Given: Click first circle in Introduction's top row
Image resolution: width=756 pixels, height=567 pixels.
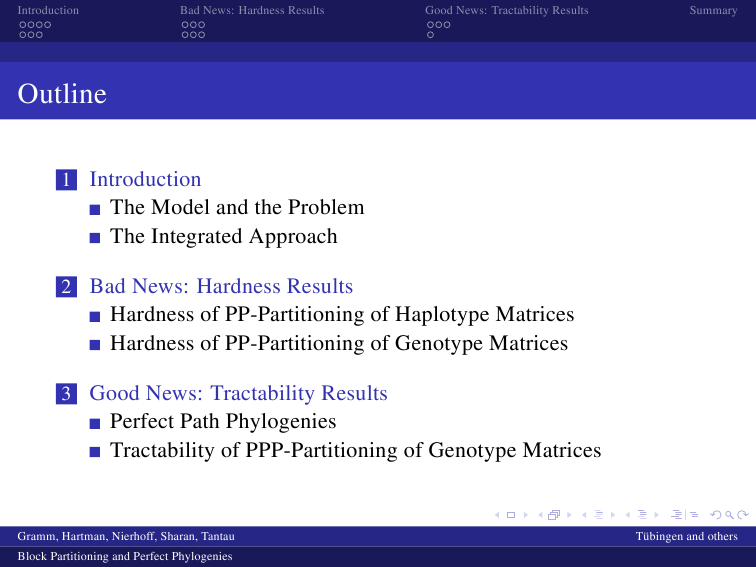Looking at the screenshot, I should (23, 25).
